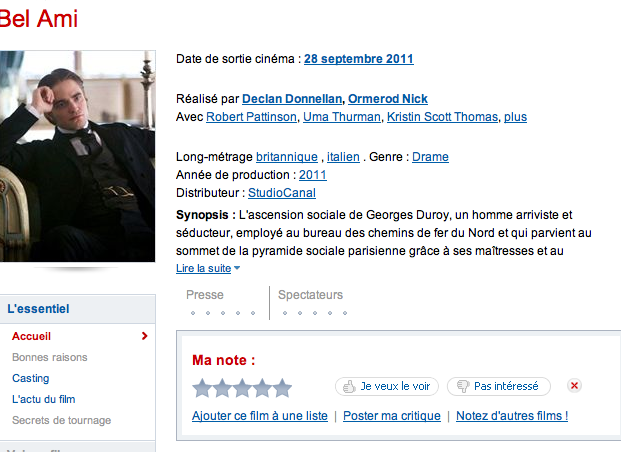Rate Bel Ami five stars
Image resolution: width=621 pixels, height=452 pixels.
[282, 388]
